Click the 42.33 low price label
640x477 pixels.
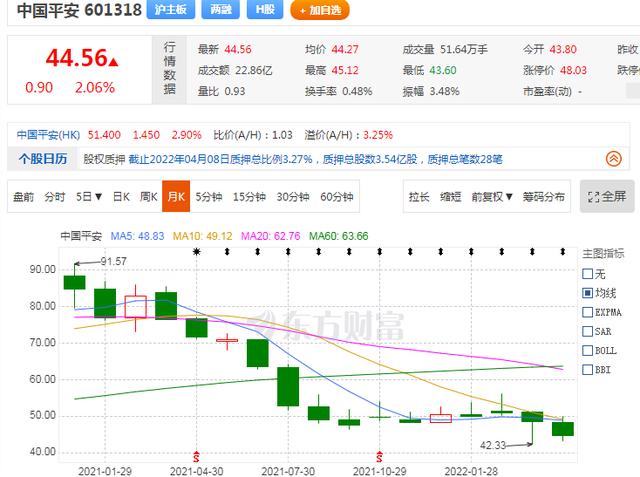[x=493, y=445]
